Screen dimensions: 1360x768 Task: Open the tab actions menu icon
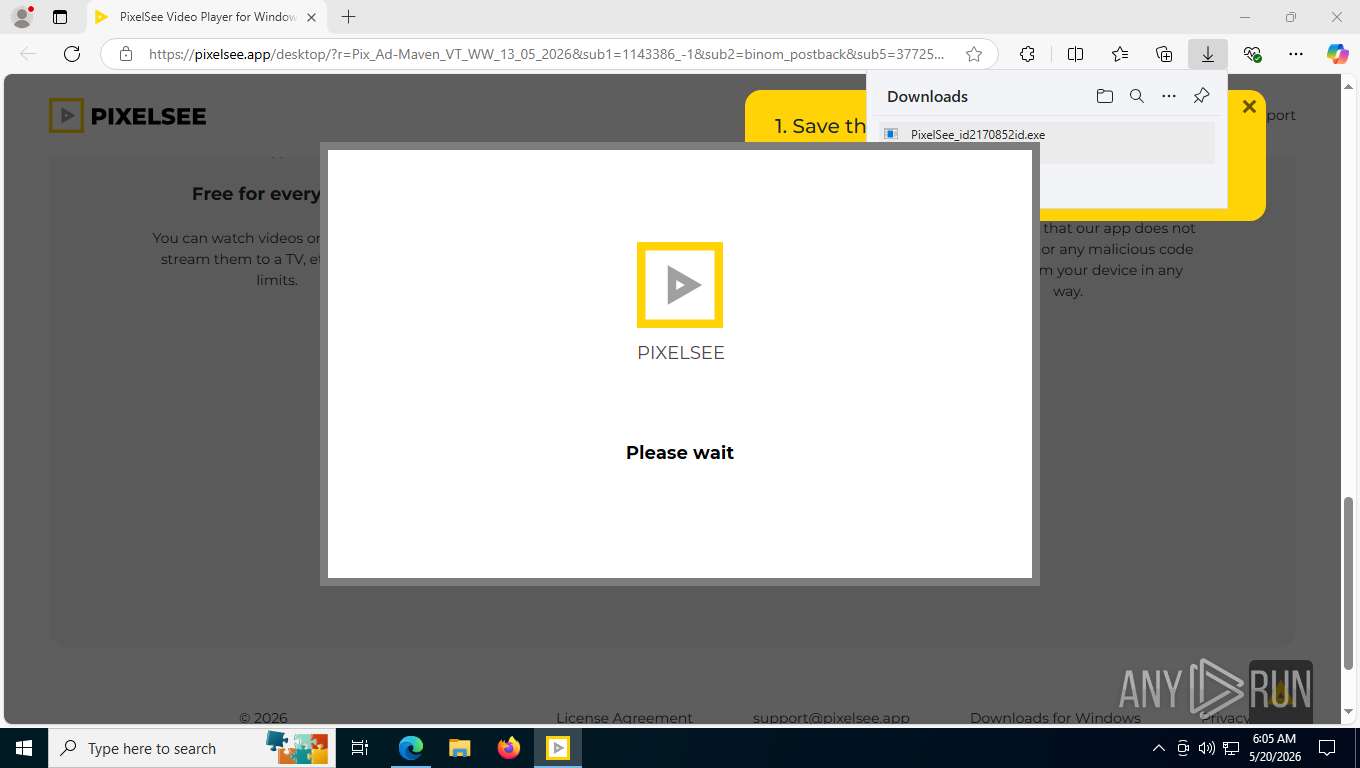coord(60,17)
